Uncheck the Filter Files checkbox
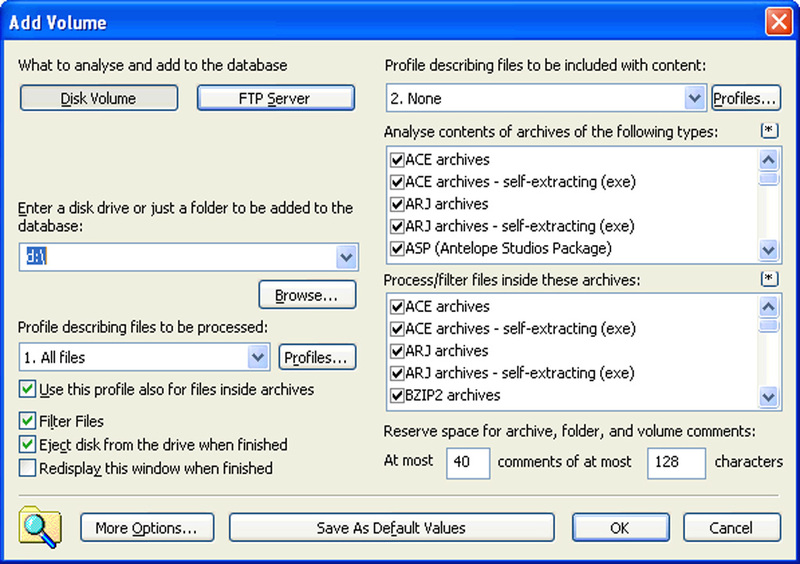The image size is (800, 564). point(28,421)
